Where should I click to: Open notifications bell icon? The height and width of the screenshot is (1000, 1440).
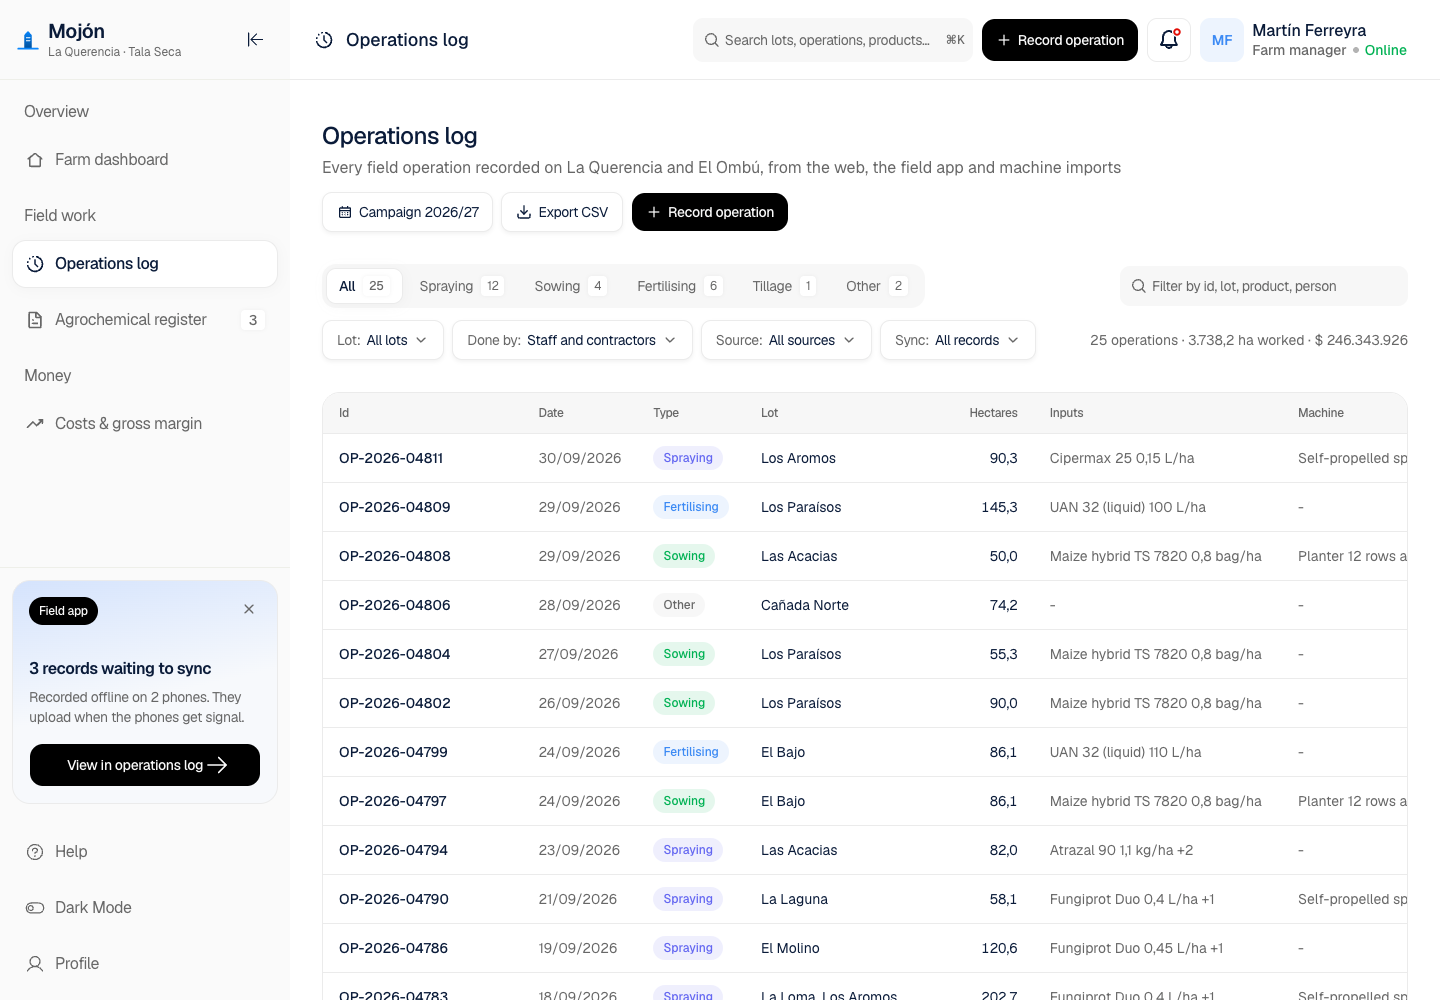1169,40
